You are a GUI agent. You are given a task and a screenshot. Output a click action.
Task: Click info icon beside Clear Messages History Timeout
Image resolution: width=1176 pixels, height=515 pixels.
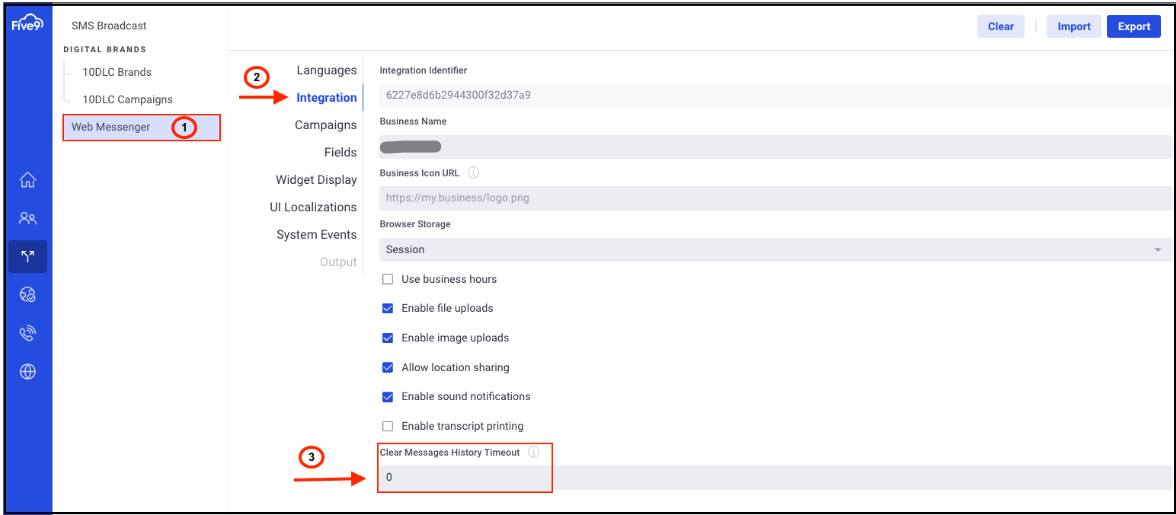pyautogui.click(x=533, y=453)
